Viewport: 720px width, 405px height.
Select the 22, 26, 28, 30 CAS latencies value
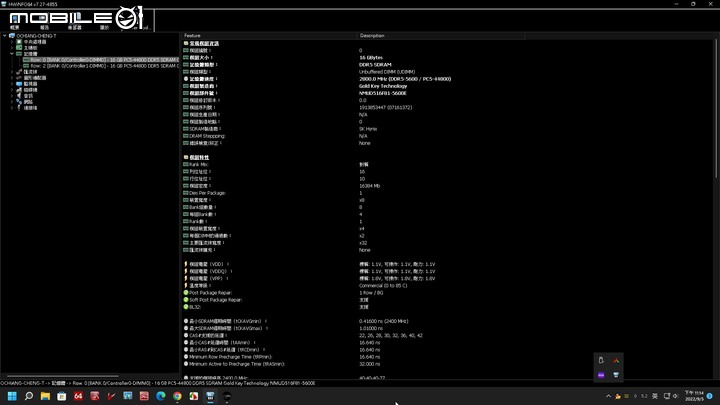point(391,335)
